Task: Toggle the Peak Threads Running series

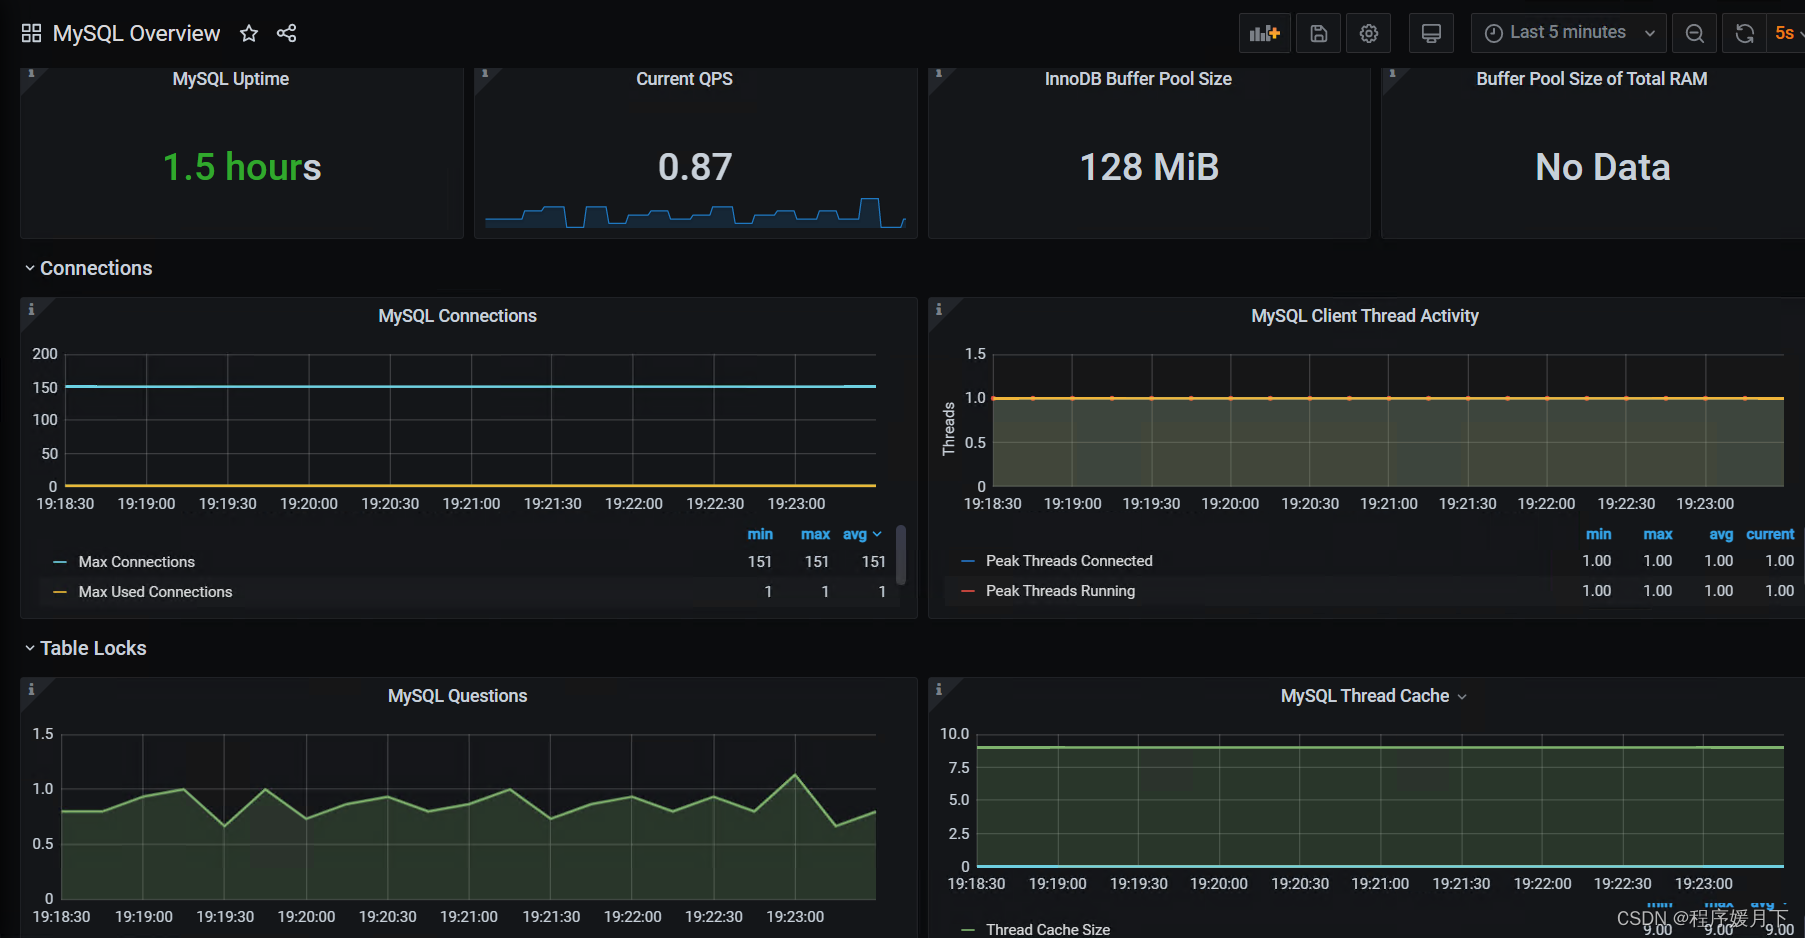Action: [1060, 591]
